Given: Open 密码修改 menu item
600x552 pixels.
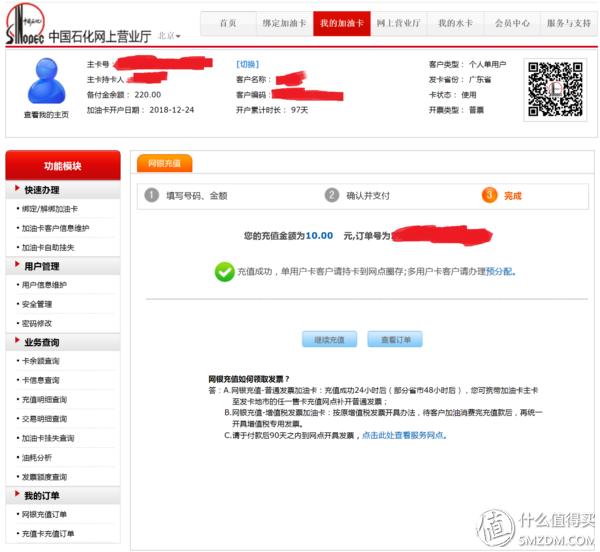Looking at the screenshot, I should 37,324.
